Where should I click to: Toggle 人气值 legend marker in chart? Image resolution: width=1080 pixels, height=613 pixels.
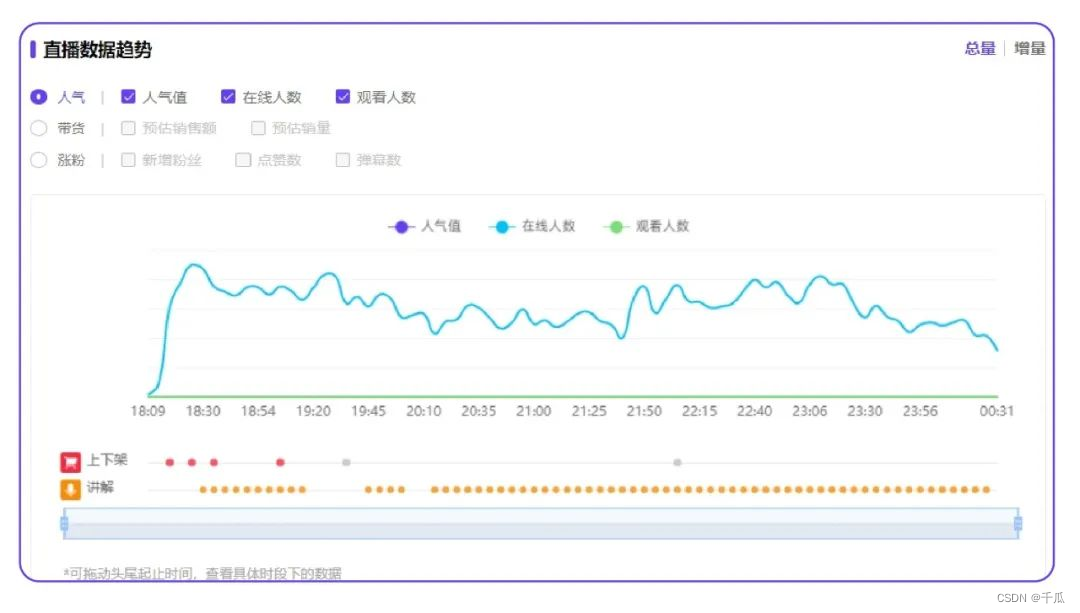pos(401,227)
